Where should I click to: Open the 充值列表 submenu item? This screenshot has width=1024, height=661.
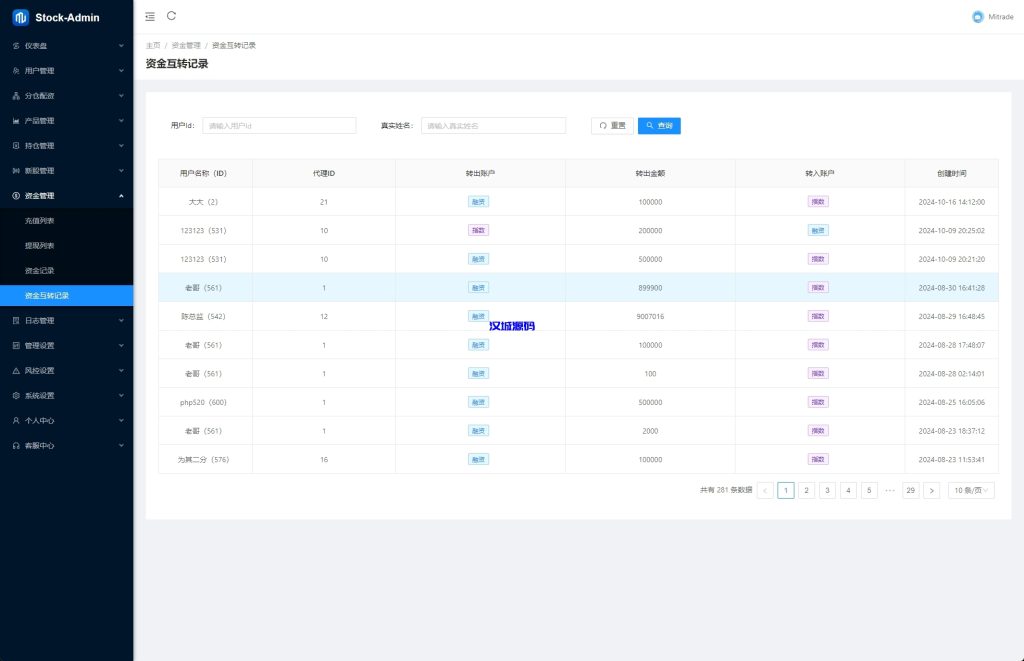[x=40, y=221]
